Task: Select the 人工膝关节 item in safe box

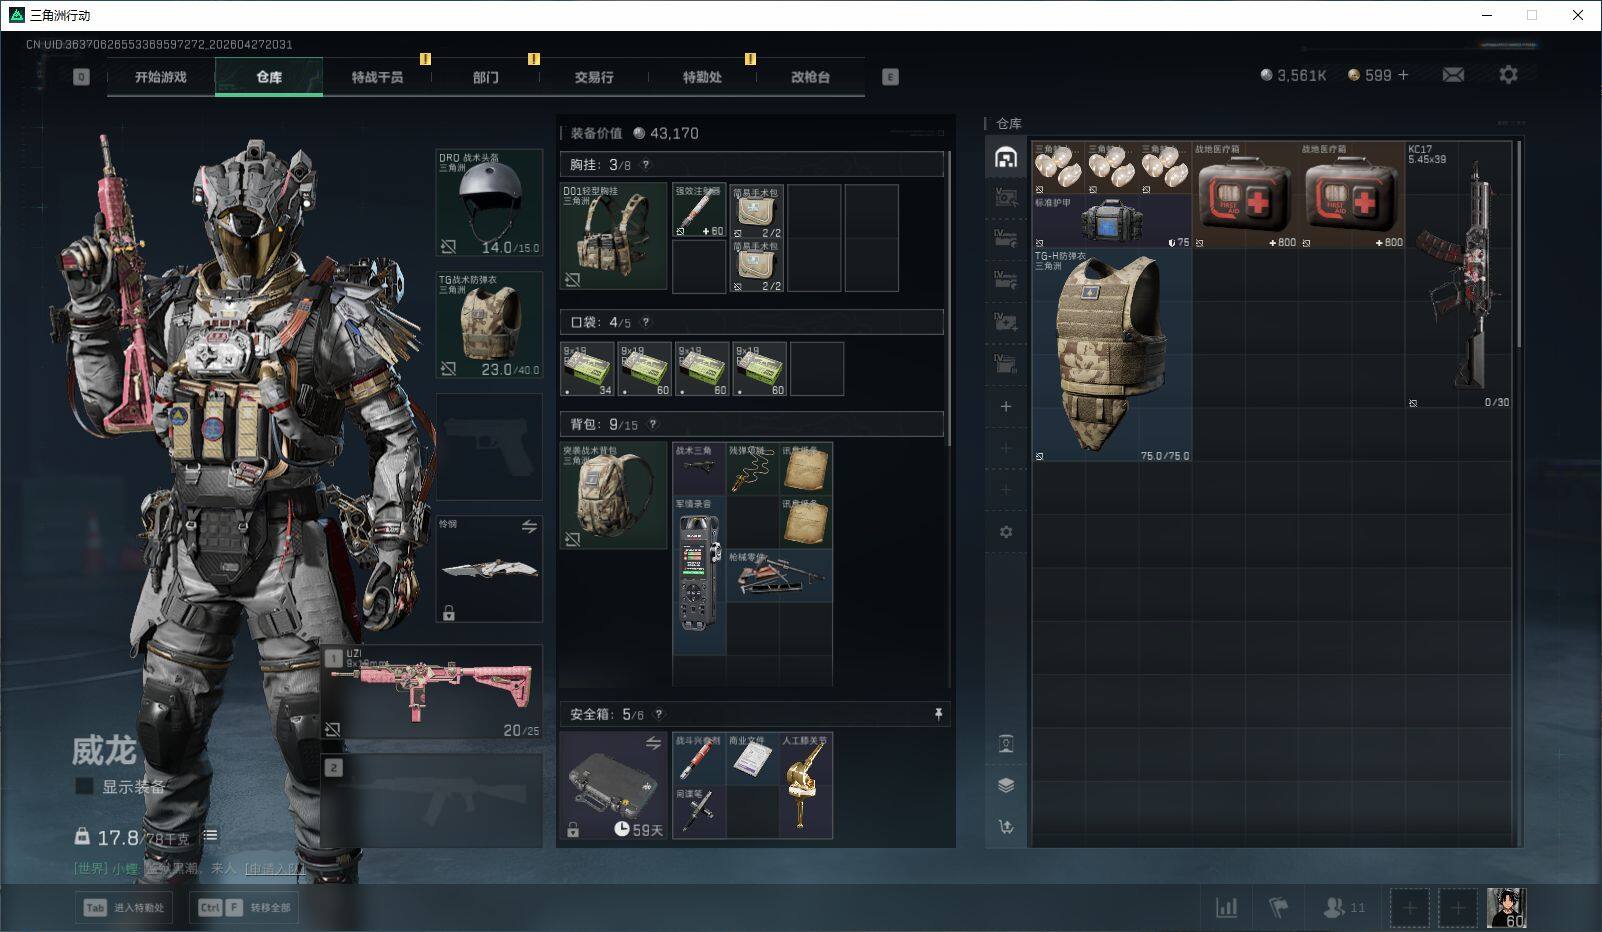Action: (806, 786)
